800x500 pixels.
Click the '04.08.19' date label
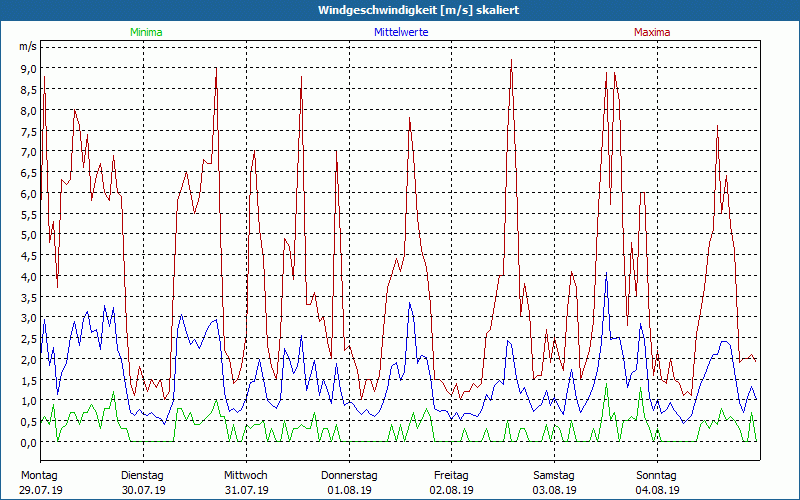(658, 490)
